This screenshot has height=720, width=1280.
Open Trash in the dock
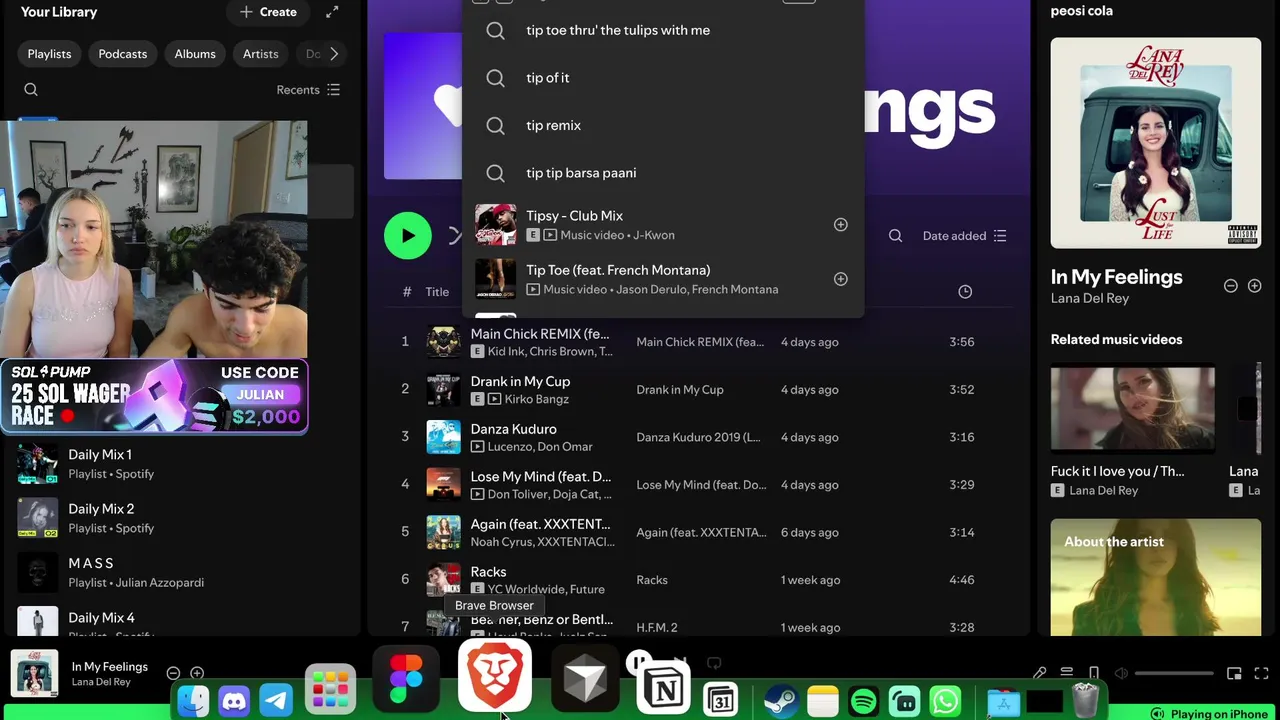[1085, 701]
